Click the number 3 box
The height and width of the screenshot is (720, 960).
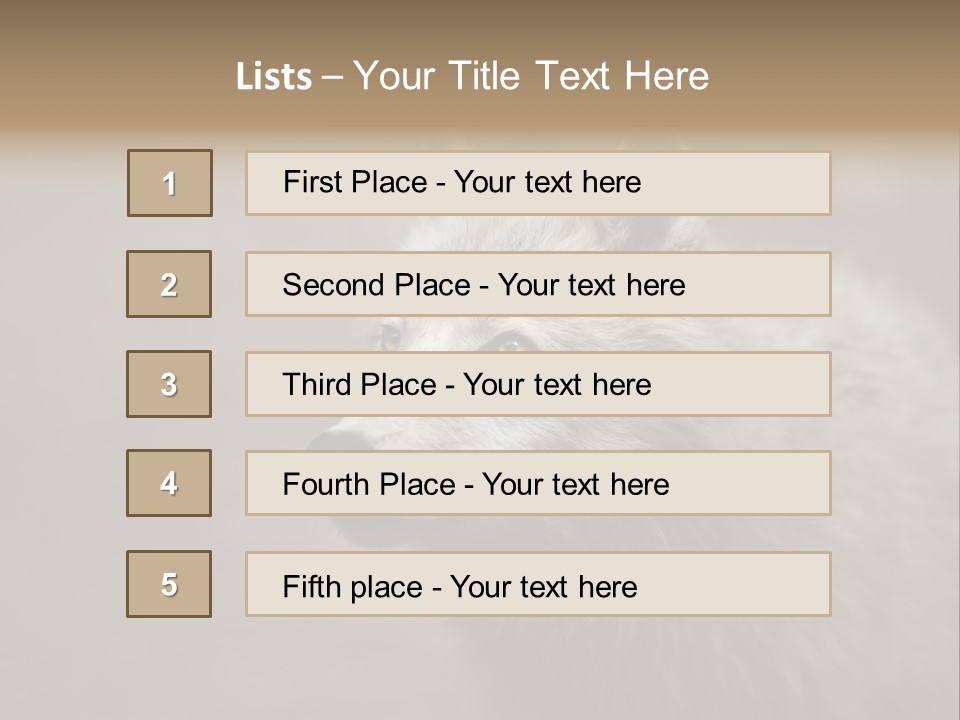pyautogui.click(x=169, y=384)
